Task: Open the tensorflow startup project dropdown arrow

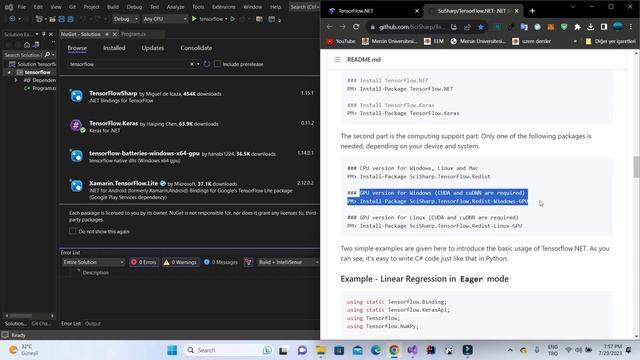Action: (226, 19)
